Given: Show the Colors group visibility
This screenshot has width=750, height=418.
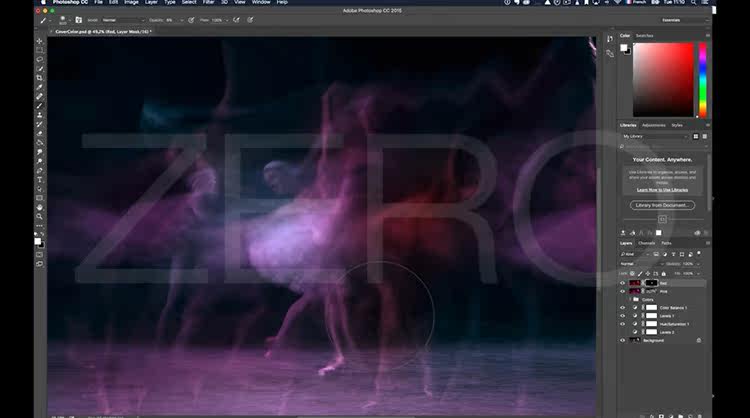Looking at the screenshot, I should click(622, 299).
